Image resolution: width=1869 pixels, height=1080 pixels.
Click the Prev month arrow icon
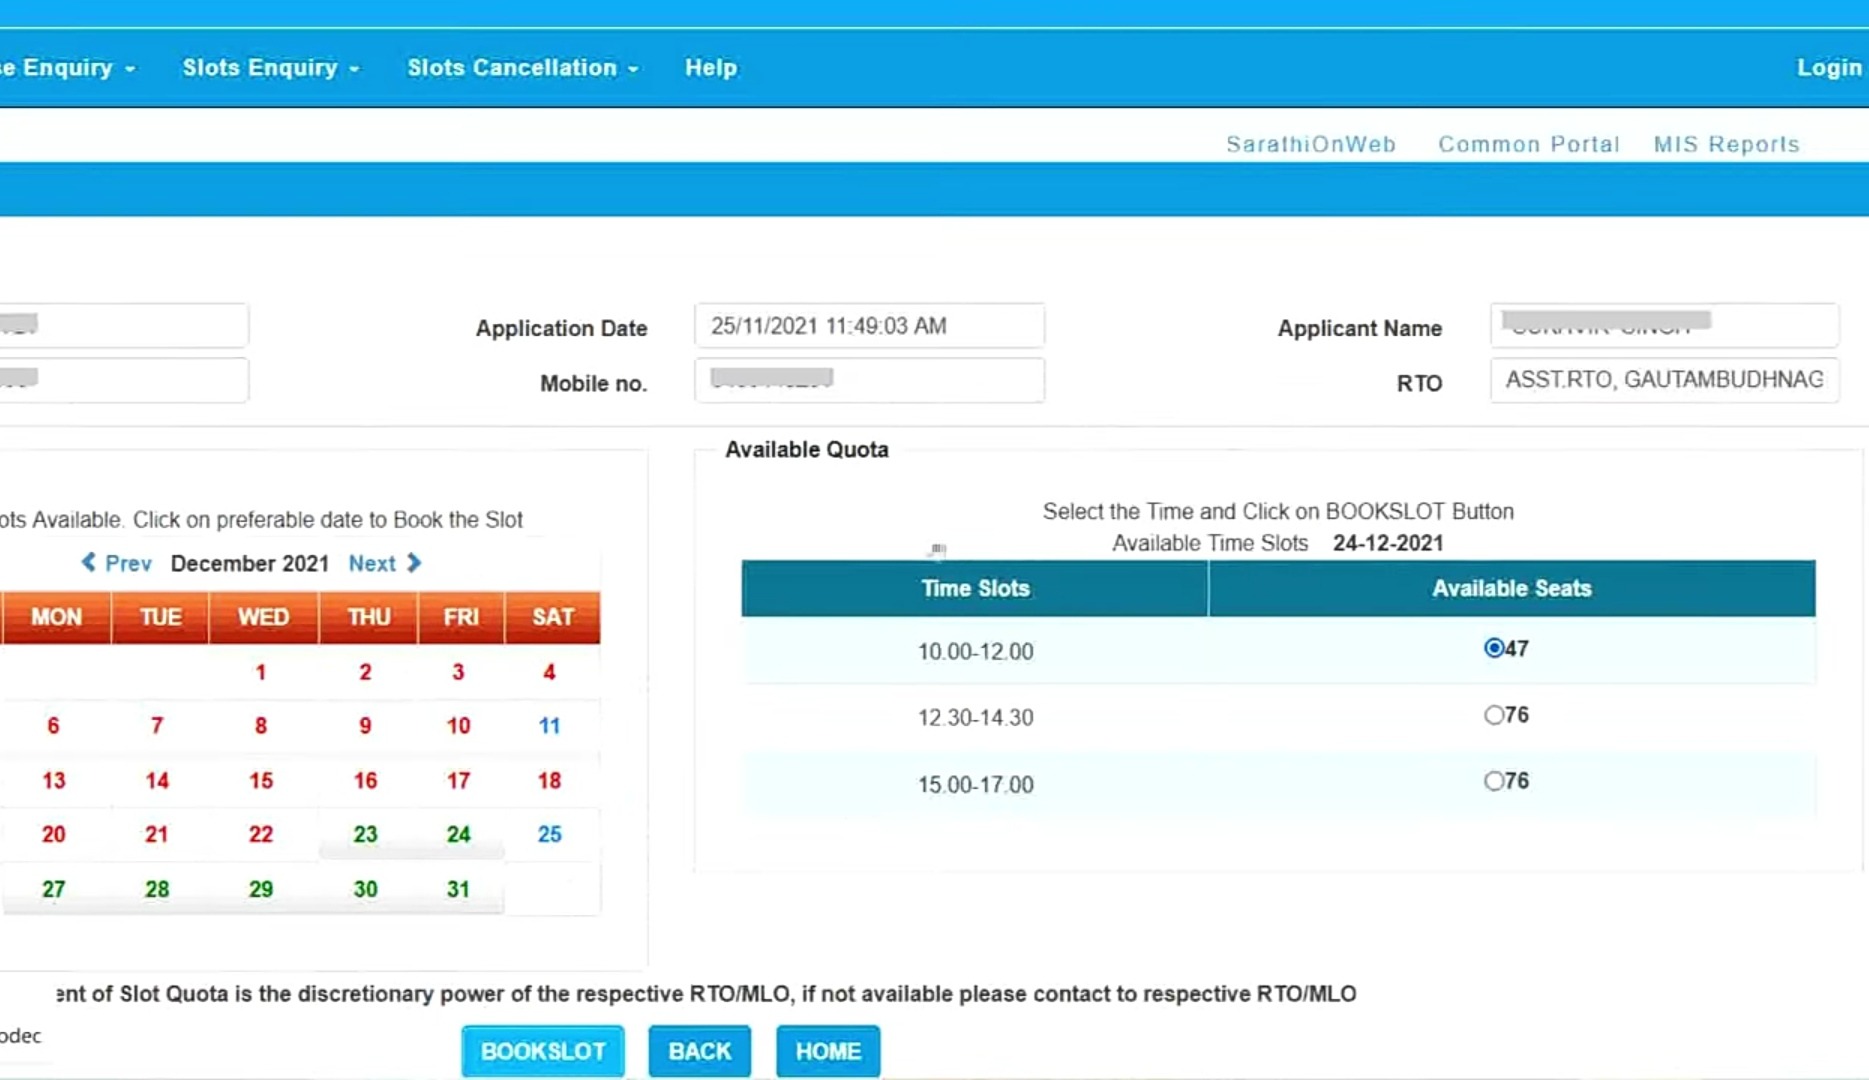coord(89,563)
